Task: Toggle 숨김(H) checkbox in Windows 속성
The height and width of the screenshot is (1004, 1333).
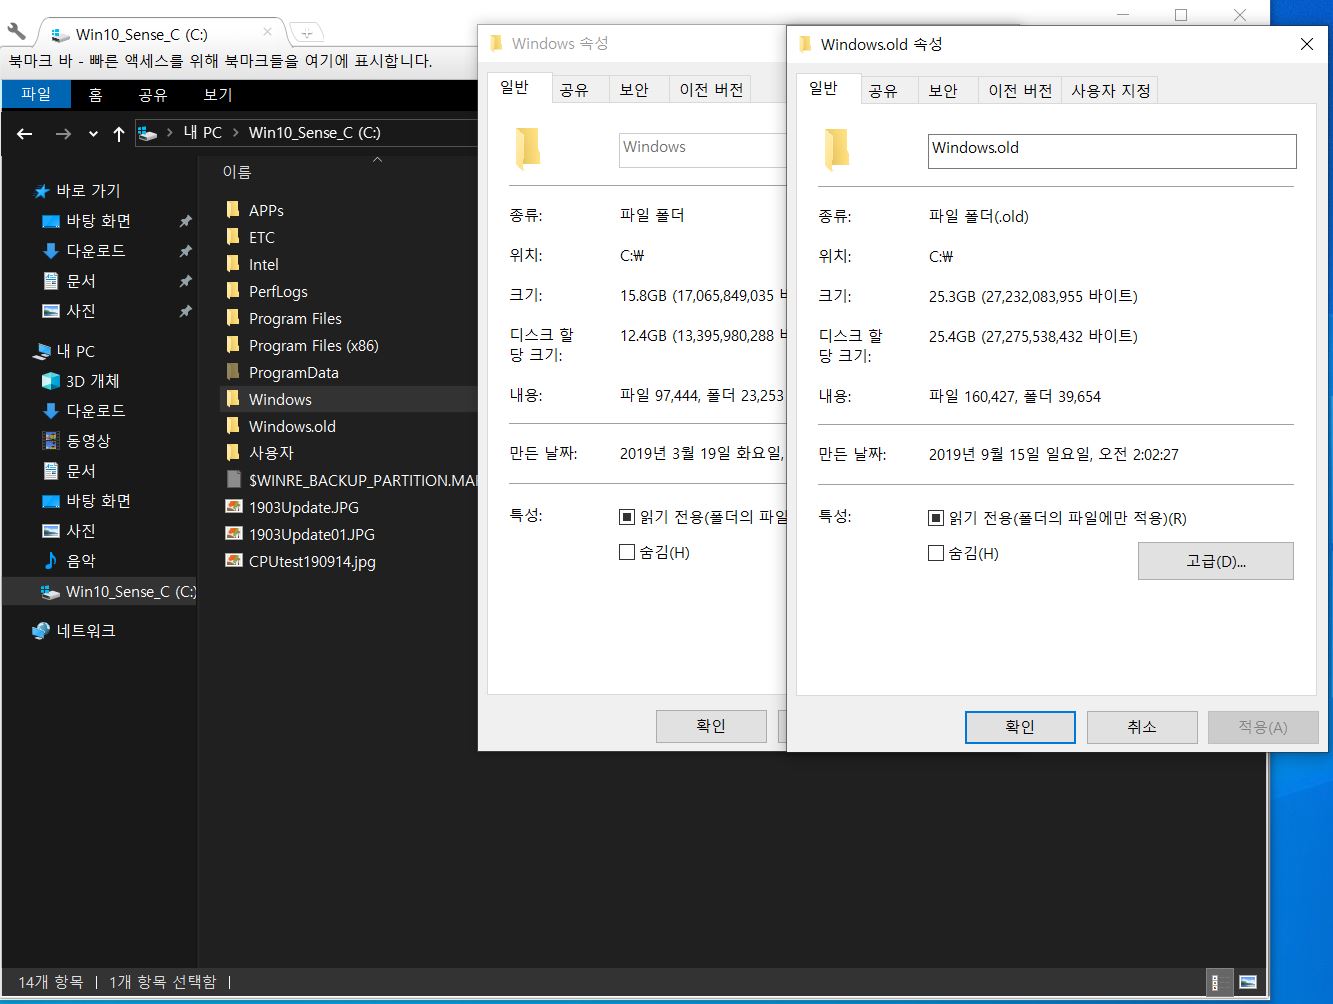Action: [x=627, y=552]
